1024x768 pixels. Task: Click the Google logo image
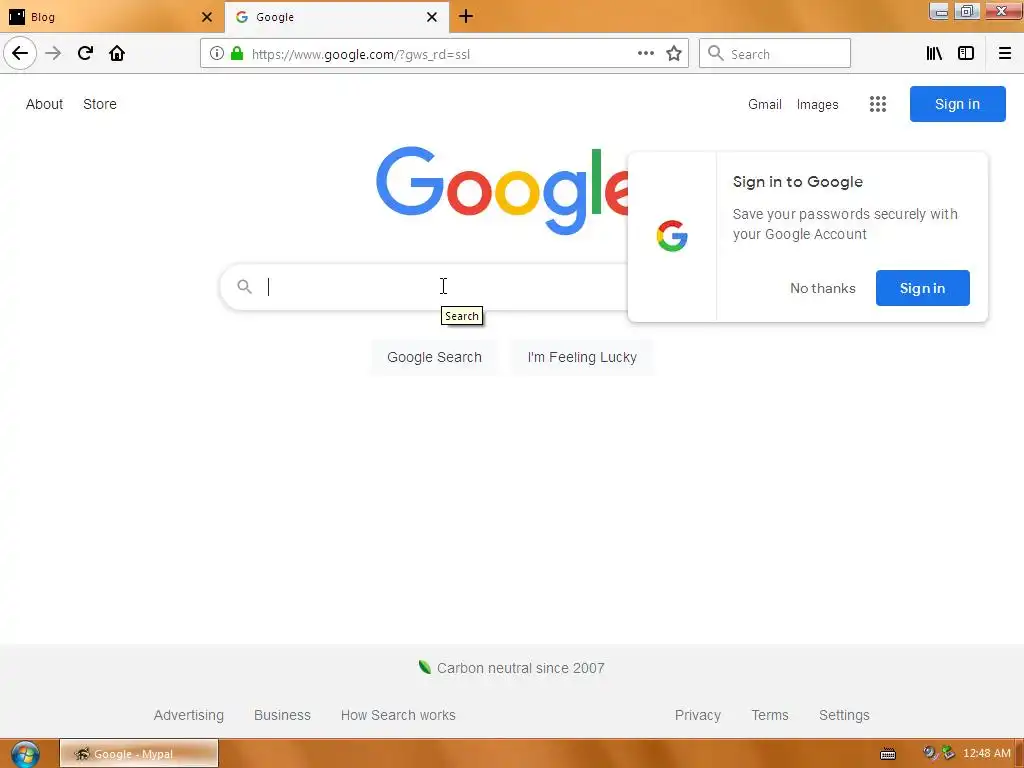(502, 189)
